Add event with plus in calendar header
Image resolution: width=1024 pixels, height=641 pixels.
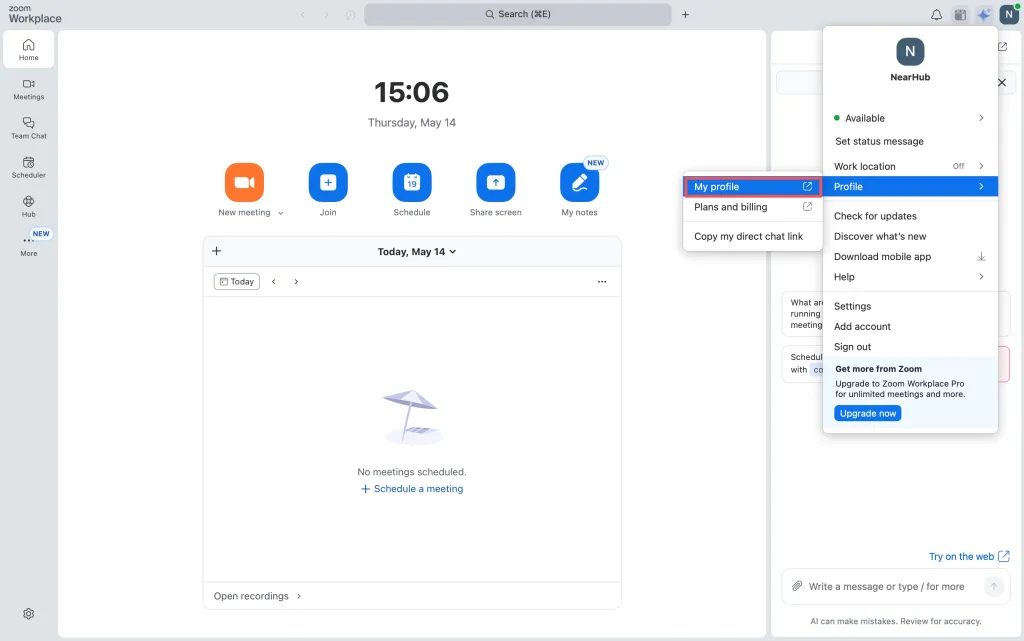click(x=217, y=251)
